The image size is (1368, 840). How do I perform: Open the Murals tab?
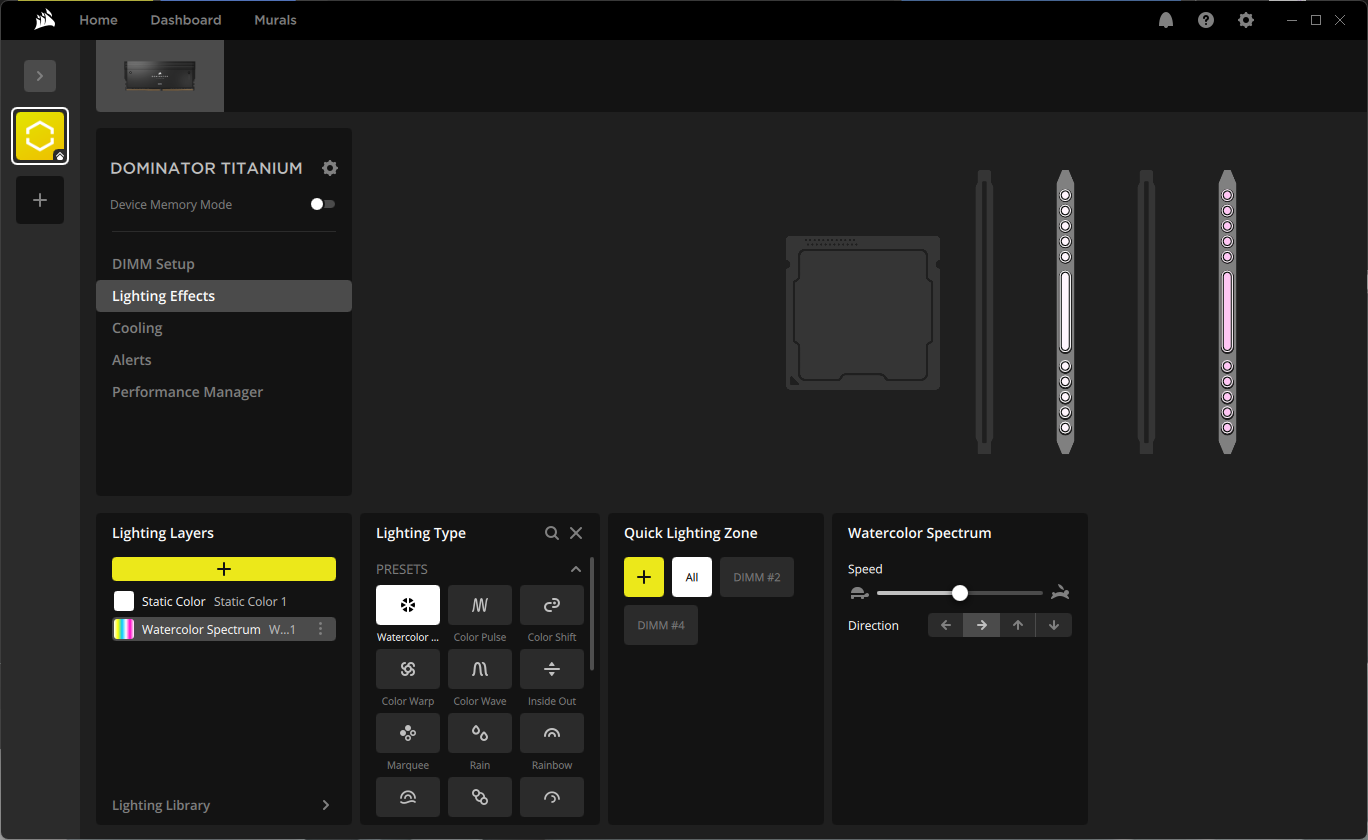(x=275, y=20)
